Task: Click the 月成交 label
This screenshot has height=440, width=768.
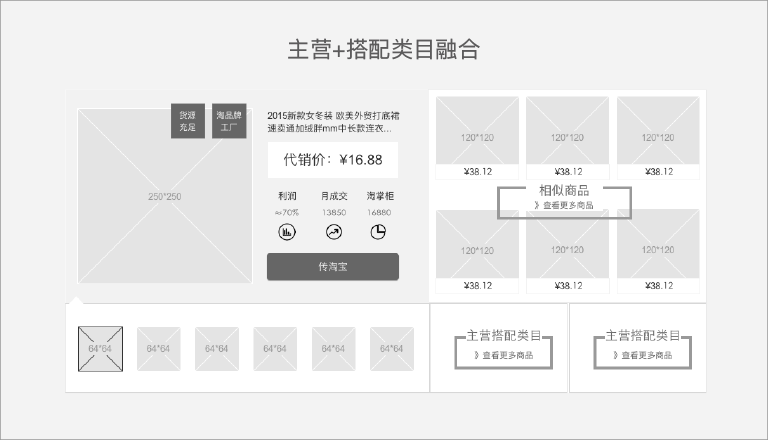Action: click(334, 196)
